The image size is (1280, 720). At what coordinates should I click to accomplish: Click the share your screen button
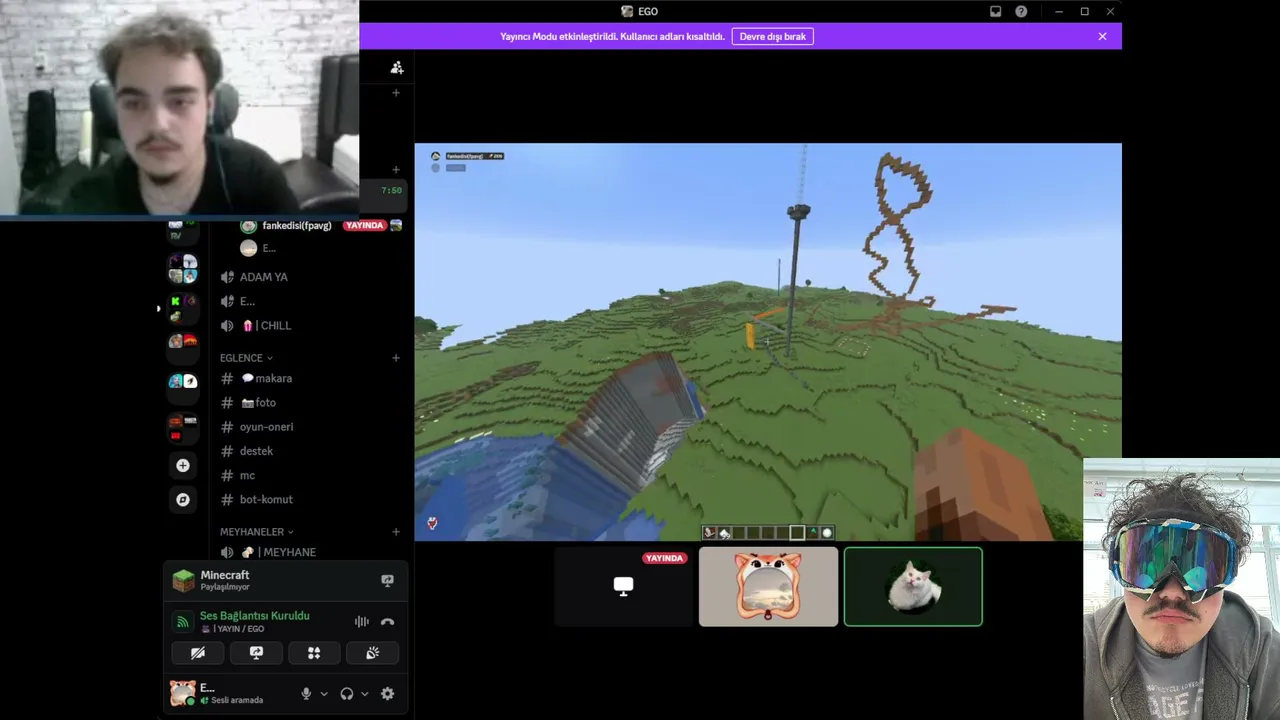pos(256,653)
